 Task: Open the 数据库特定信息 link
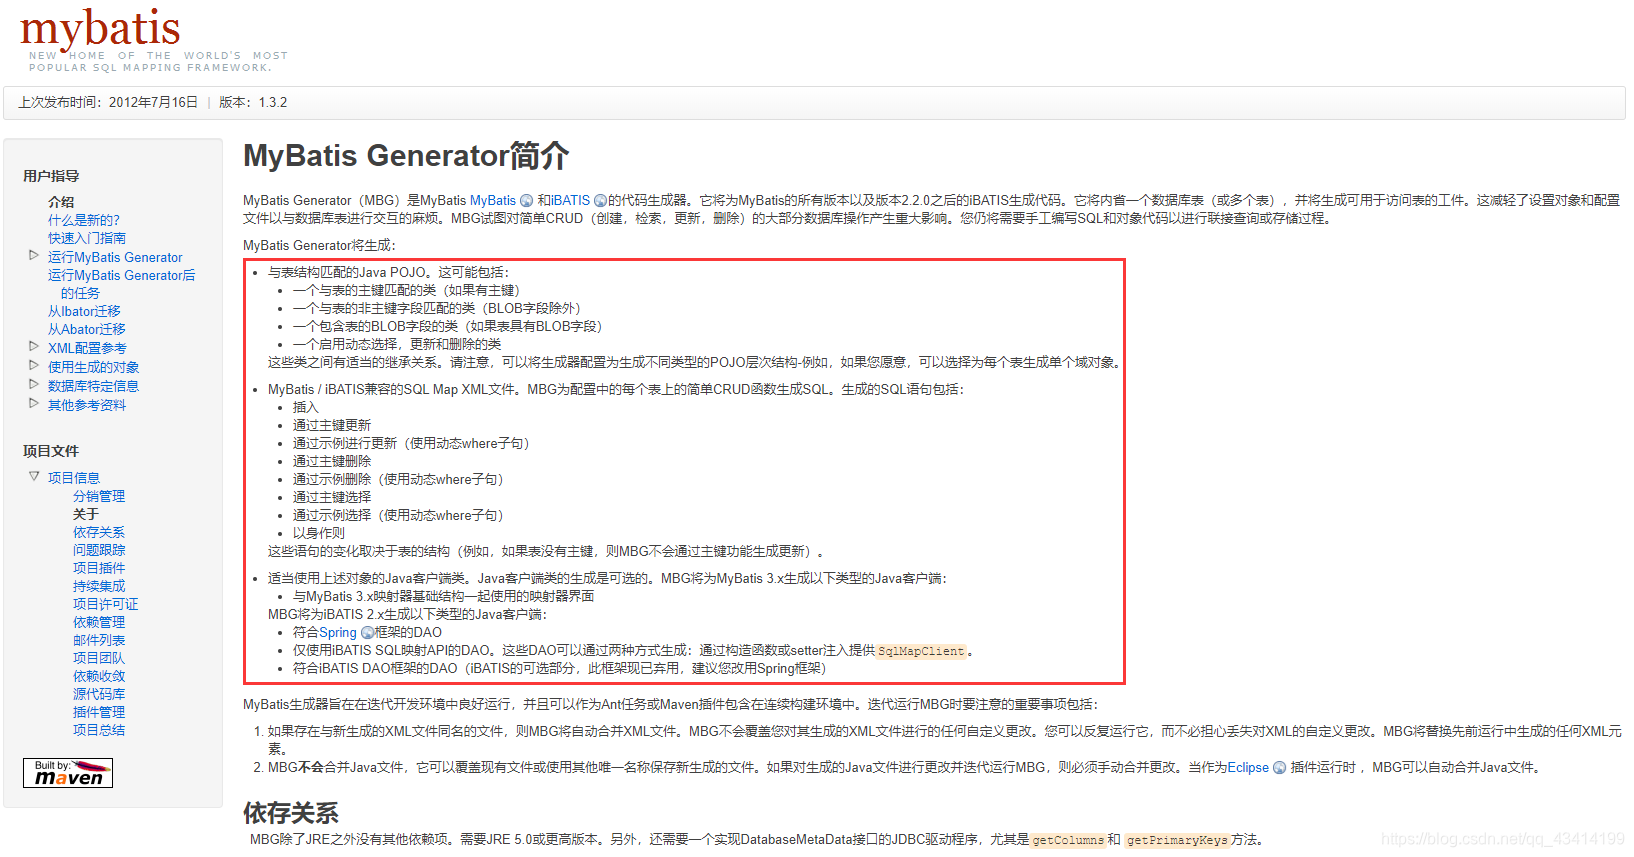click(x=94, y=386)
